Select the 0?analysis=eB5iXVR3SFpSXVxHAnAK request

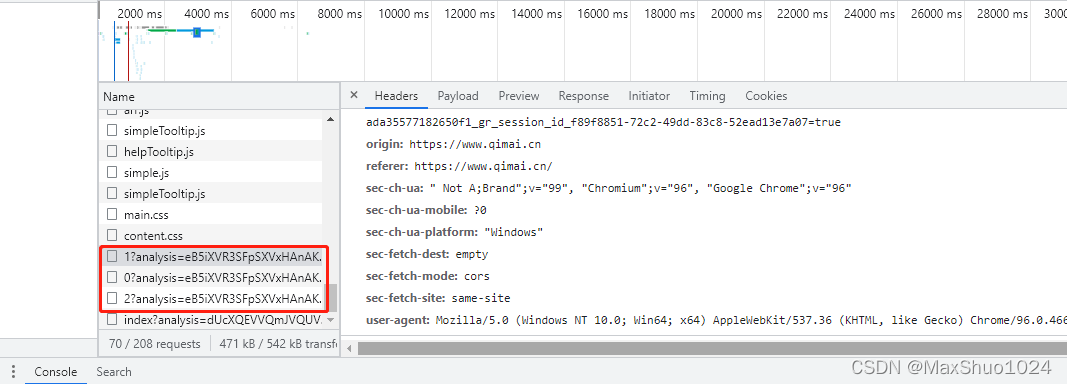click(x=212, y=278)
